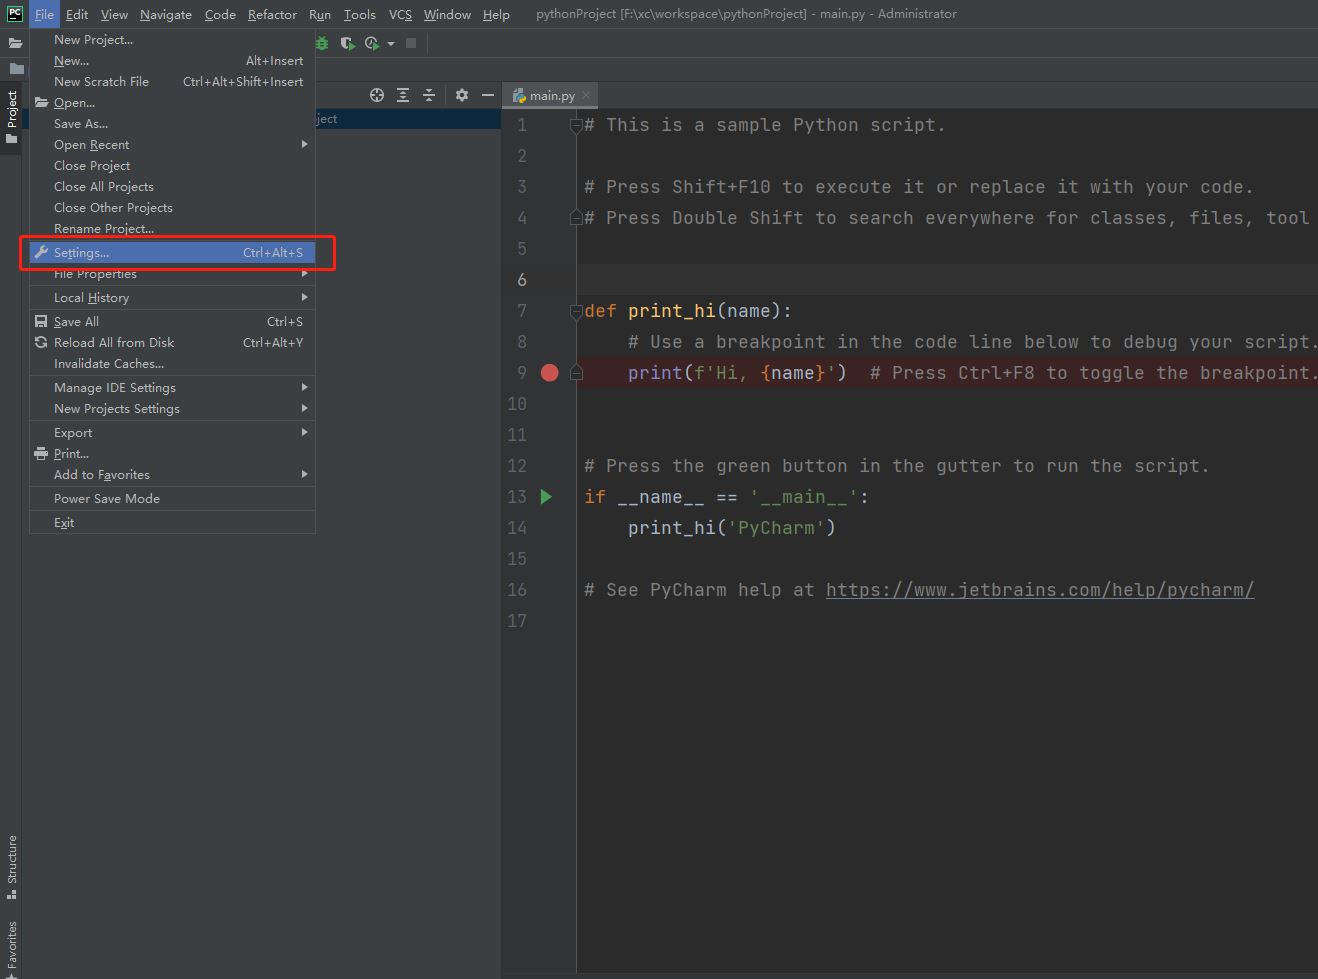1318x979 pixels.
Task: Toggle breakpoint red dot on line 9
Action: (549, 373)
